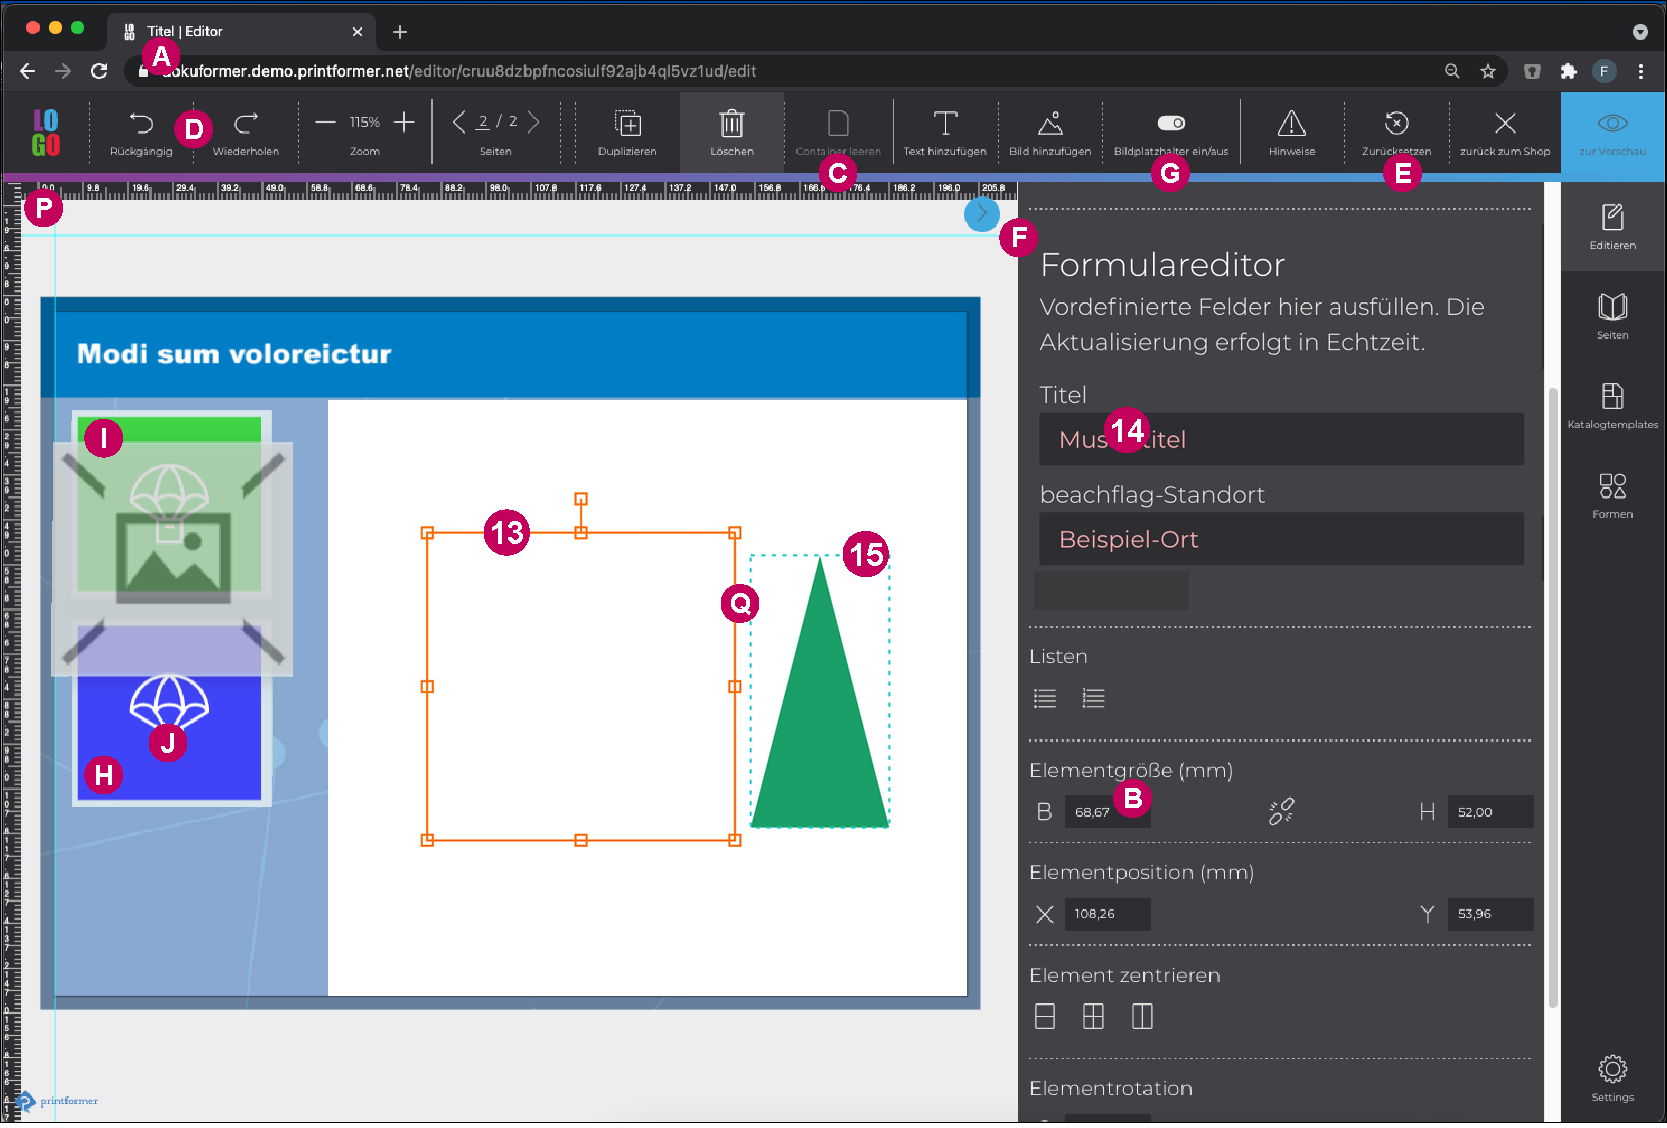Open Hinweise warning icon
The height and width of the screenshot is (1128, 1667).
1291,124
